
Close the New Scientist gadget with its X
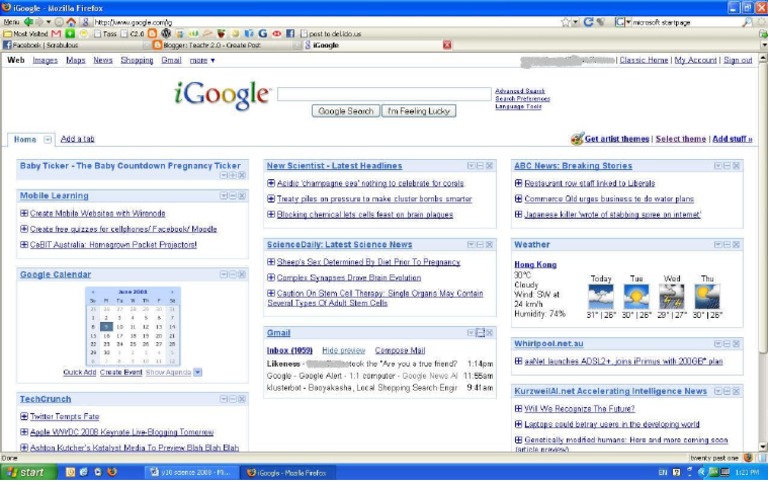(489, 166)
